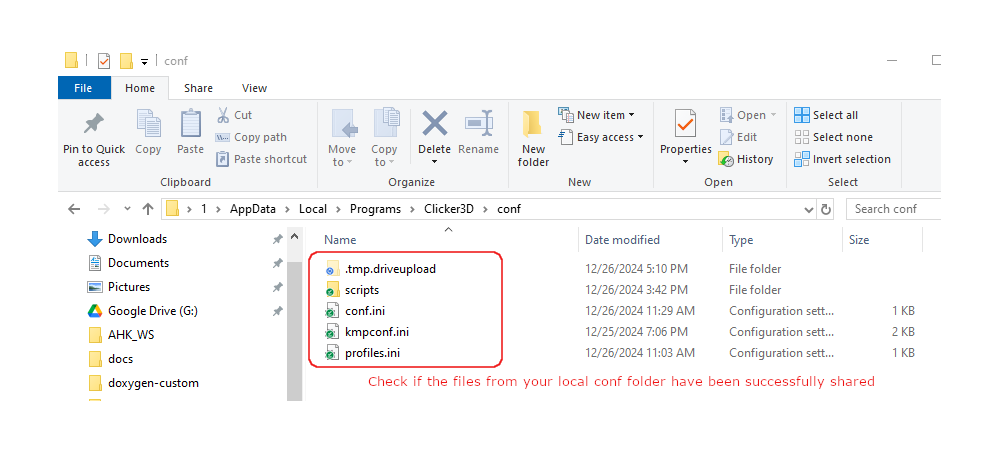Sort by the Date modified column header
The height and width of the screenshot is (450, 1000).
pos(622,240)
